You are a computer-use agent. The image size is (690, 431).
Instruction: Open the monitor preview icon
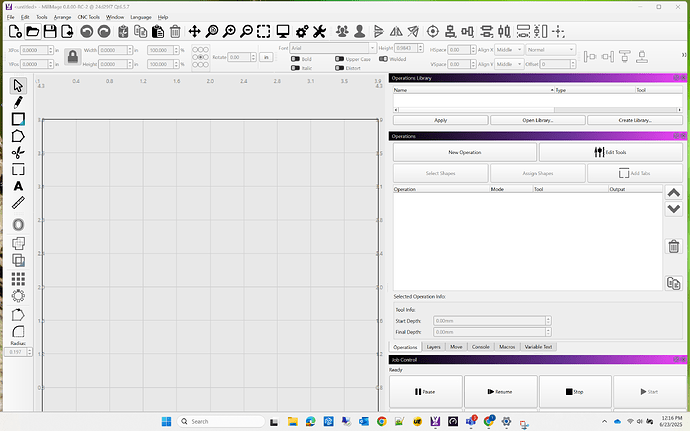tap(283, 31)
